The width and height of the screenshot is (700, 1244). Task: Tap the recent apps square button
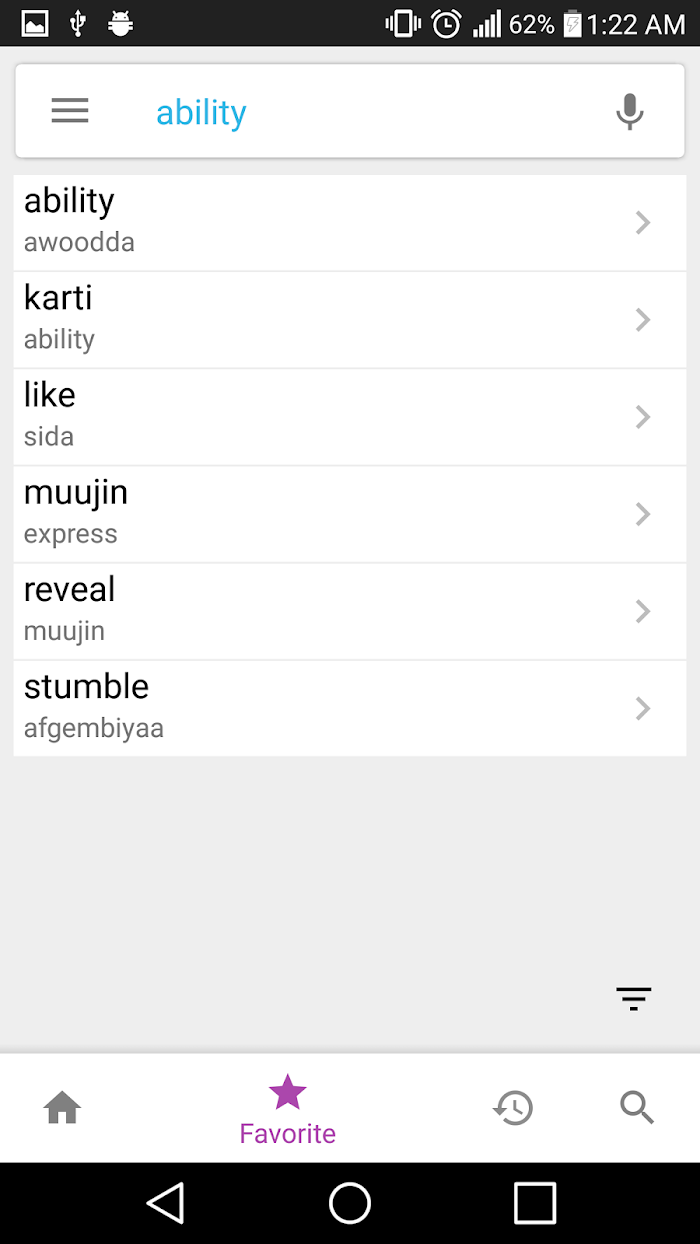tap(535, 1203)
